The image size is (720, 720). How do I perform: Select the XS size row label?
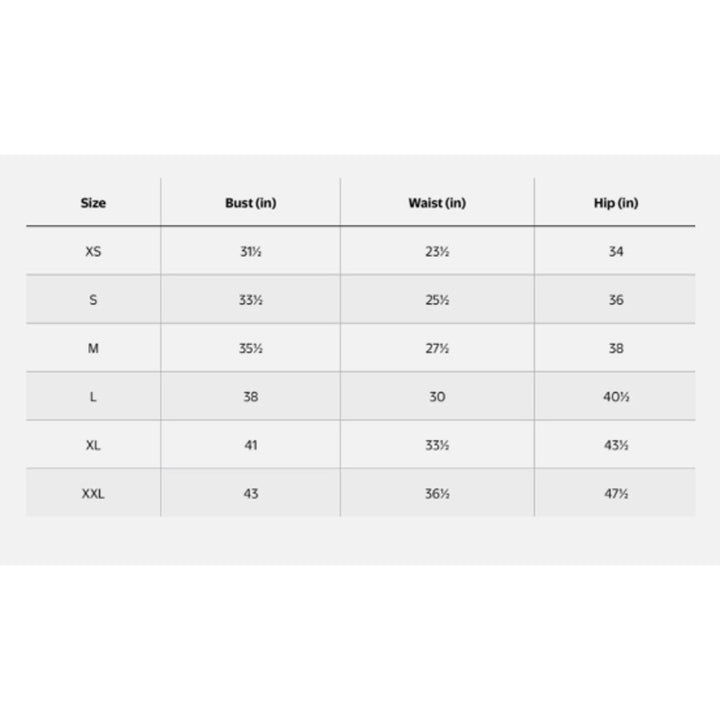[93, 252]
